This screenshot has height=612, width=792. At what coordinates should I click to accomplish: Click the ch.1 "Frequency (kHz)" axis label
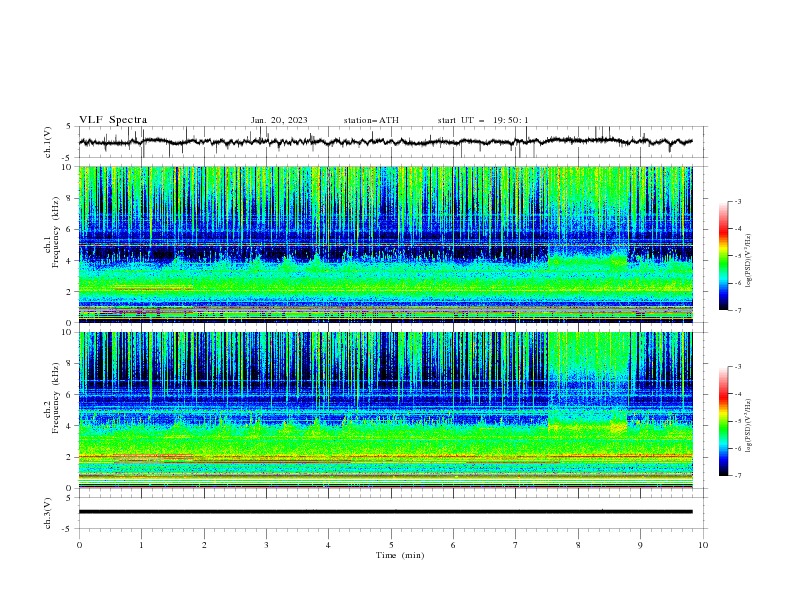pos(56,232)
